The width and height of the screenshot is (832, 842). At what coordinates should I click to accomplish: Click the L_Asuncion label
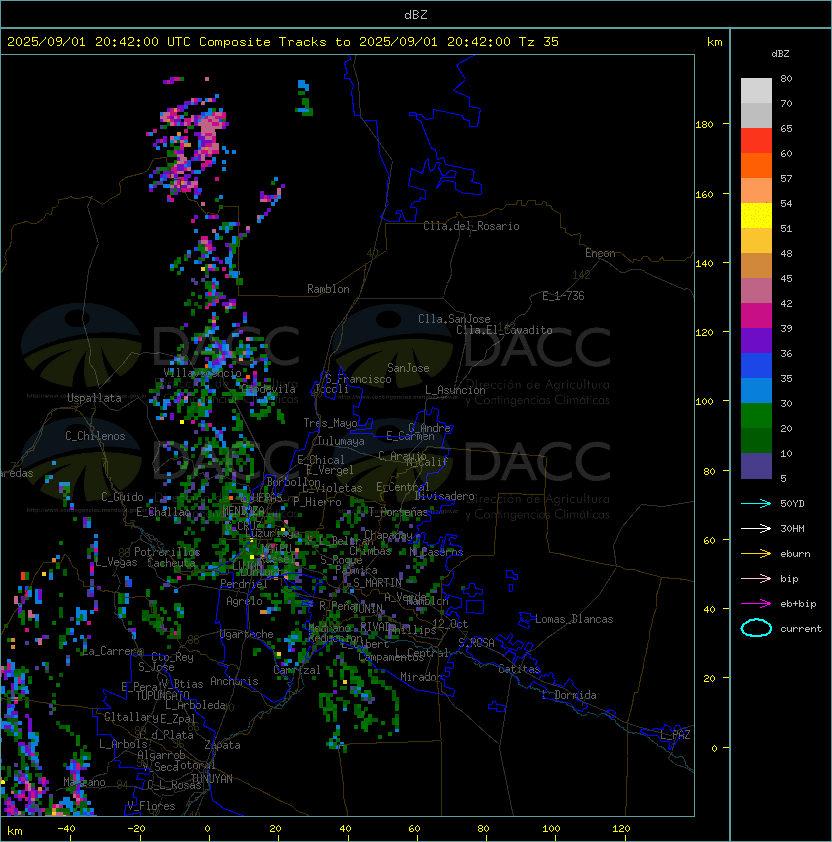[455, 390]
